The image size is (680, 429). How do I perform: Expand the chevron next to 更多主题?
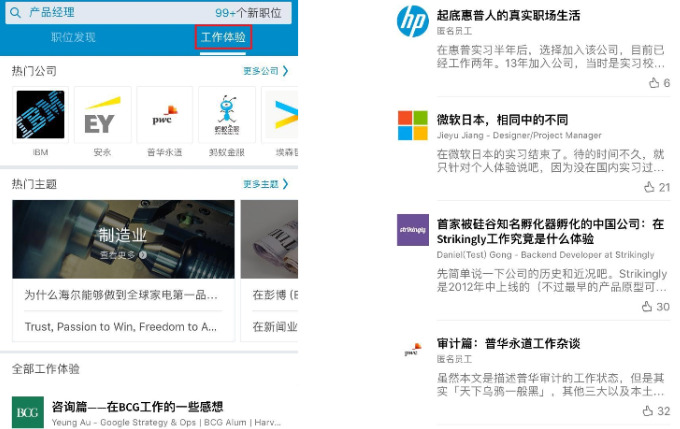pyautogui.click(x=285, y=184)
